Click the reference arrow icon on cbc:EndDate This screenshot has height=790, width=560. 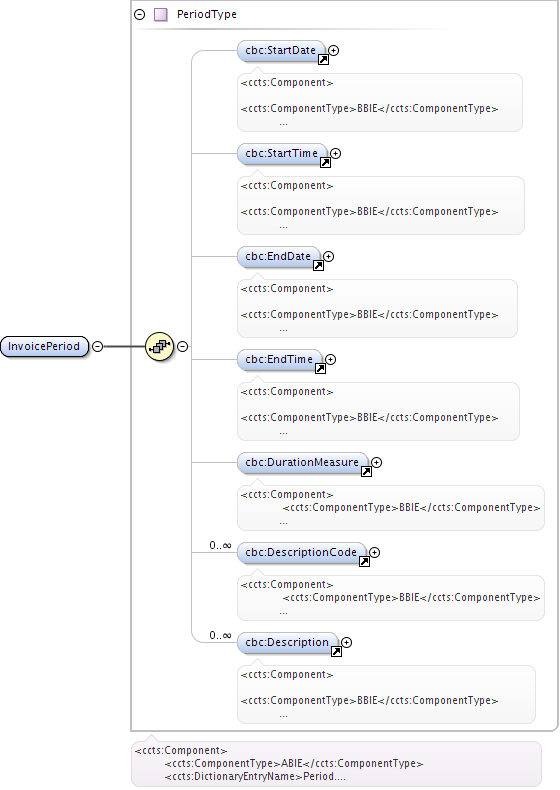(318, 266)
